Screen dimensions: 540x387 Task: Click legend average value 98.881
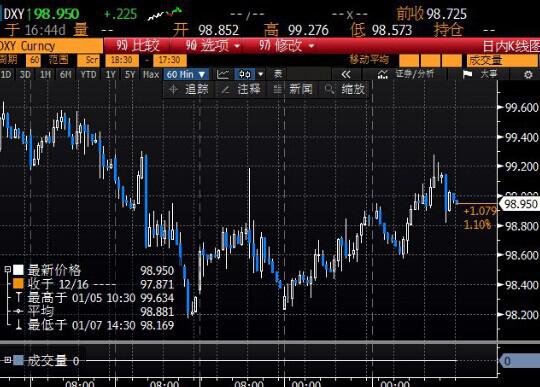point(157,312)
